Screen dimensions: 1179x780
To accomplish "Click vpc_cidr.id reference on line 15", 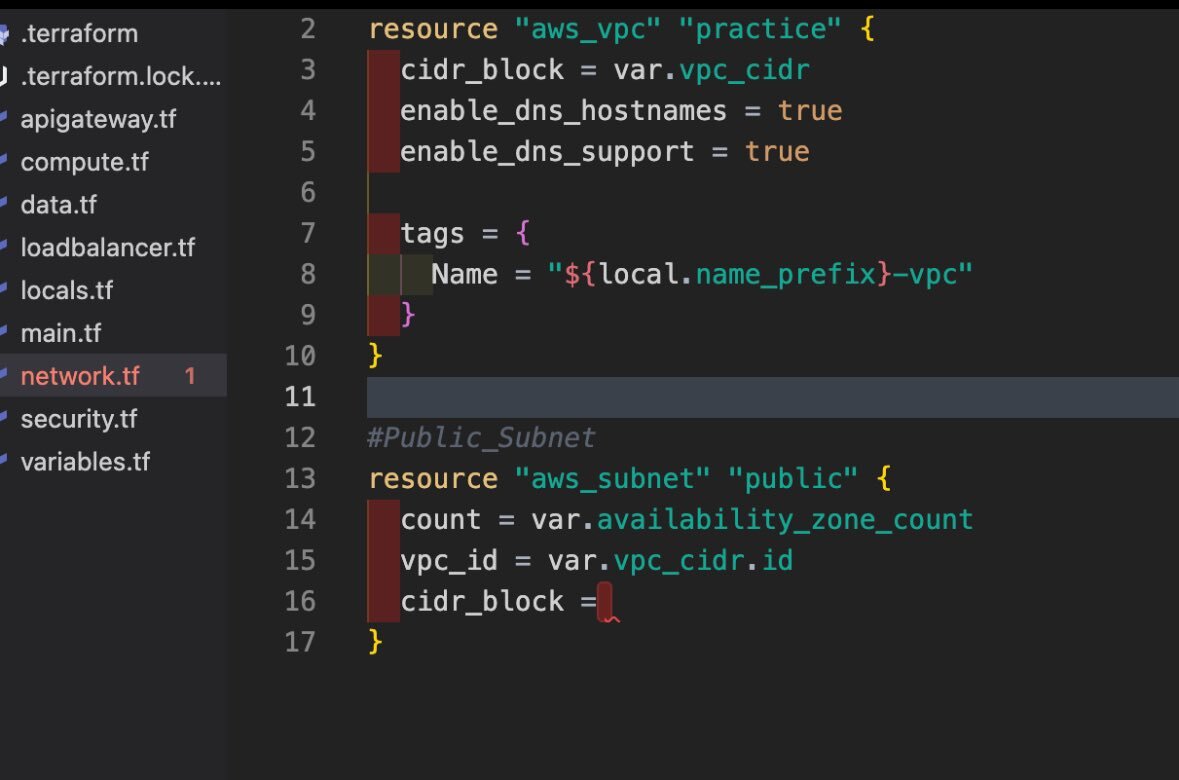I will pos(703,561).
